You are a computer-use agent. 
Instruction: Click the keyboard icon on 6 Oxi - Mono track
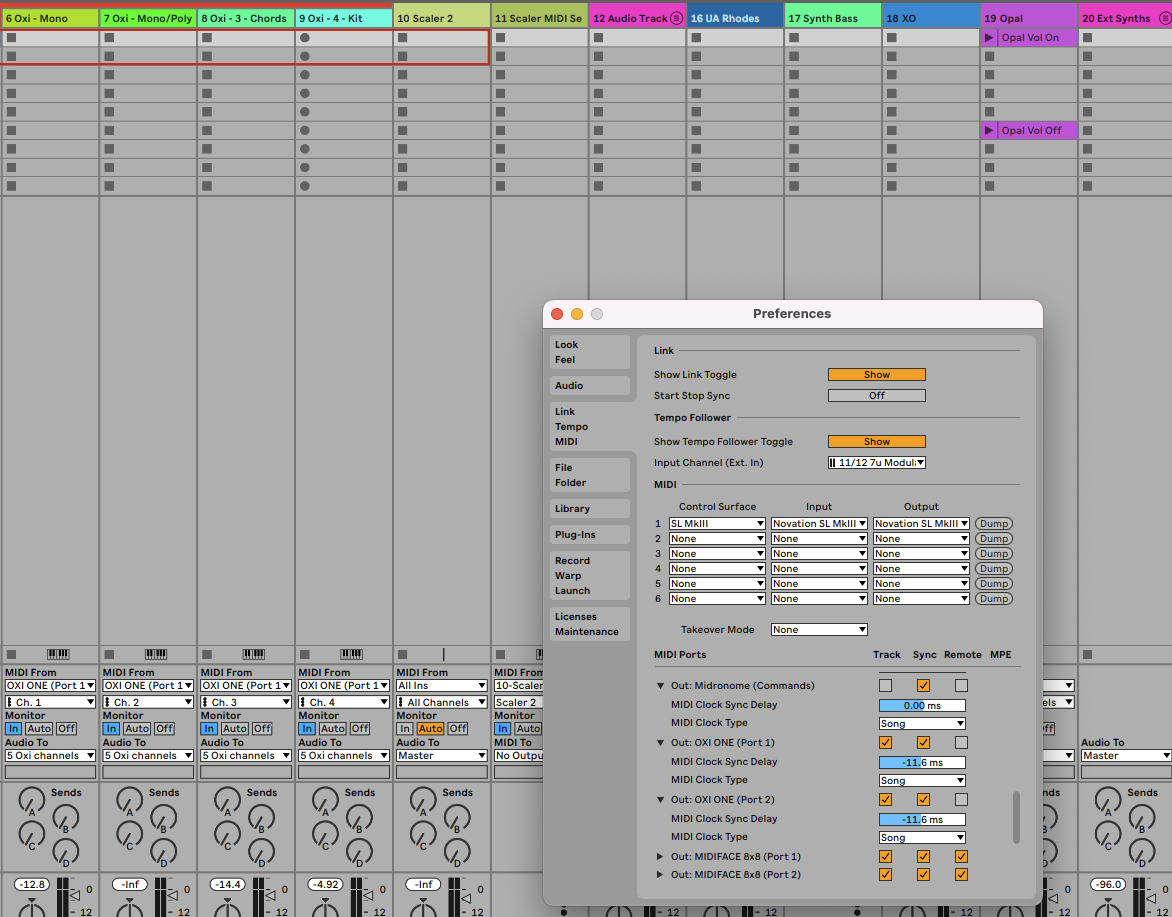pyautogui.click(x=58, y=655)
